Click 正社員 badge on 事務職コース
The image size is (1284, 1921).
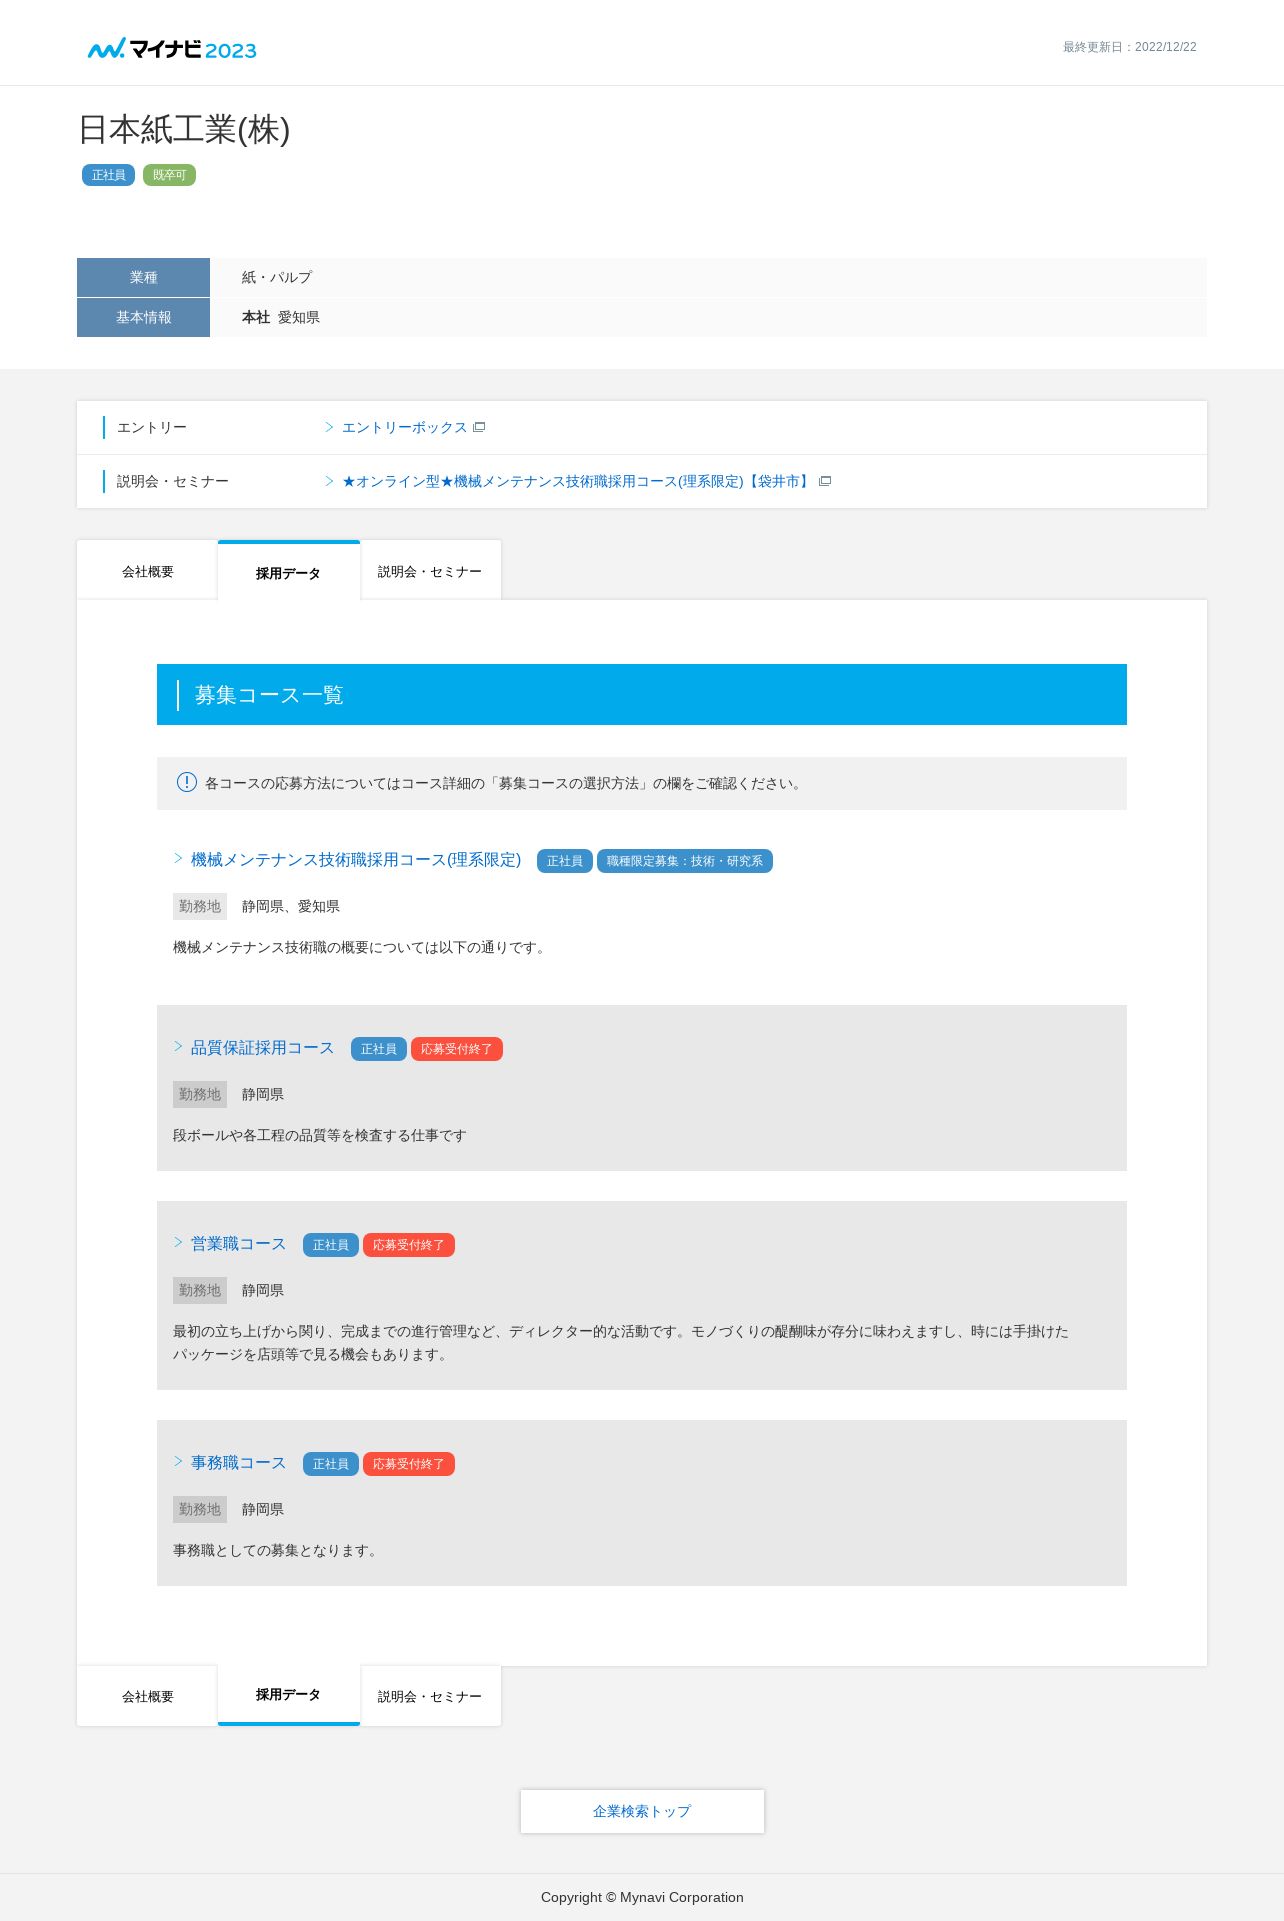[x=330, y=1464]
